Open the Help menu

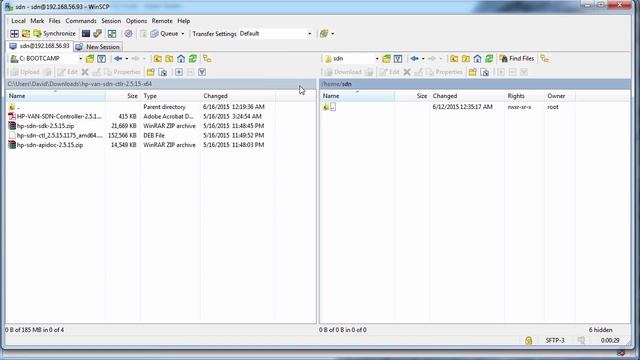point(184,21)
